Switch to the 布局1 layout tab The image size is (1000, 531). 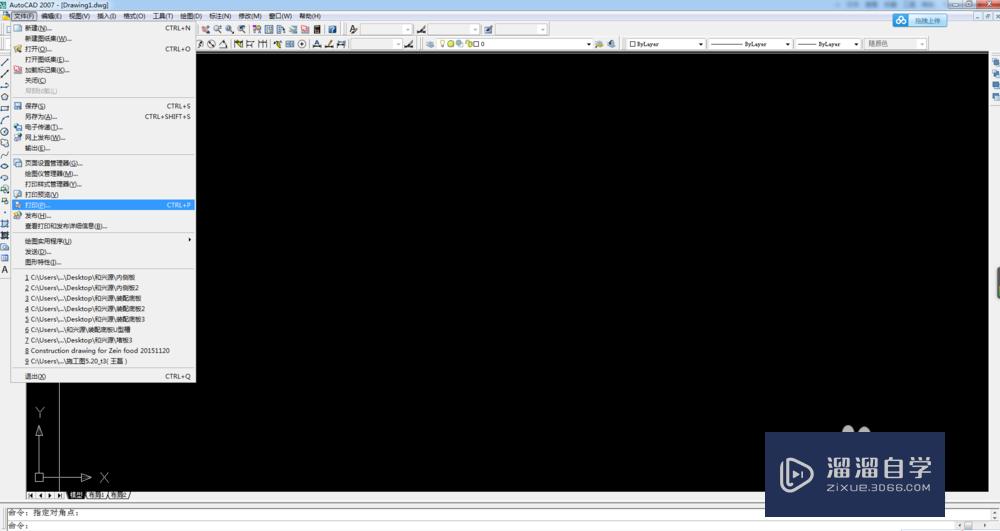click(x=96, y=495)
